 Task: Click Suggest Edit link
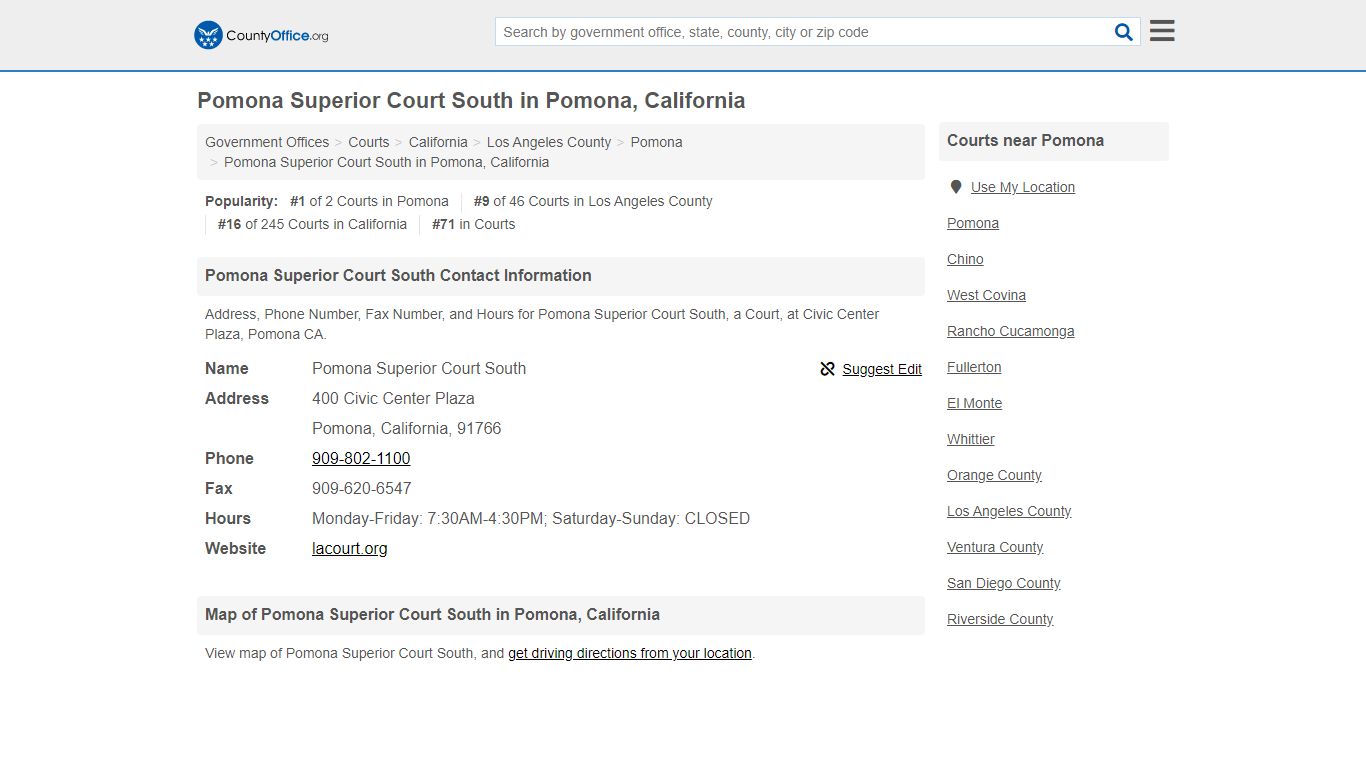pyautogui.click(x=882, y=369)
